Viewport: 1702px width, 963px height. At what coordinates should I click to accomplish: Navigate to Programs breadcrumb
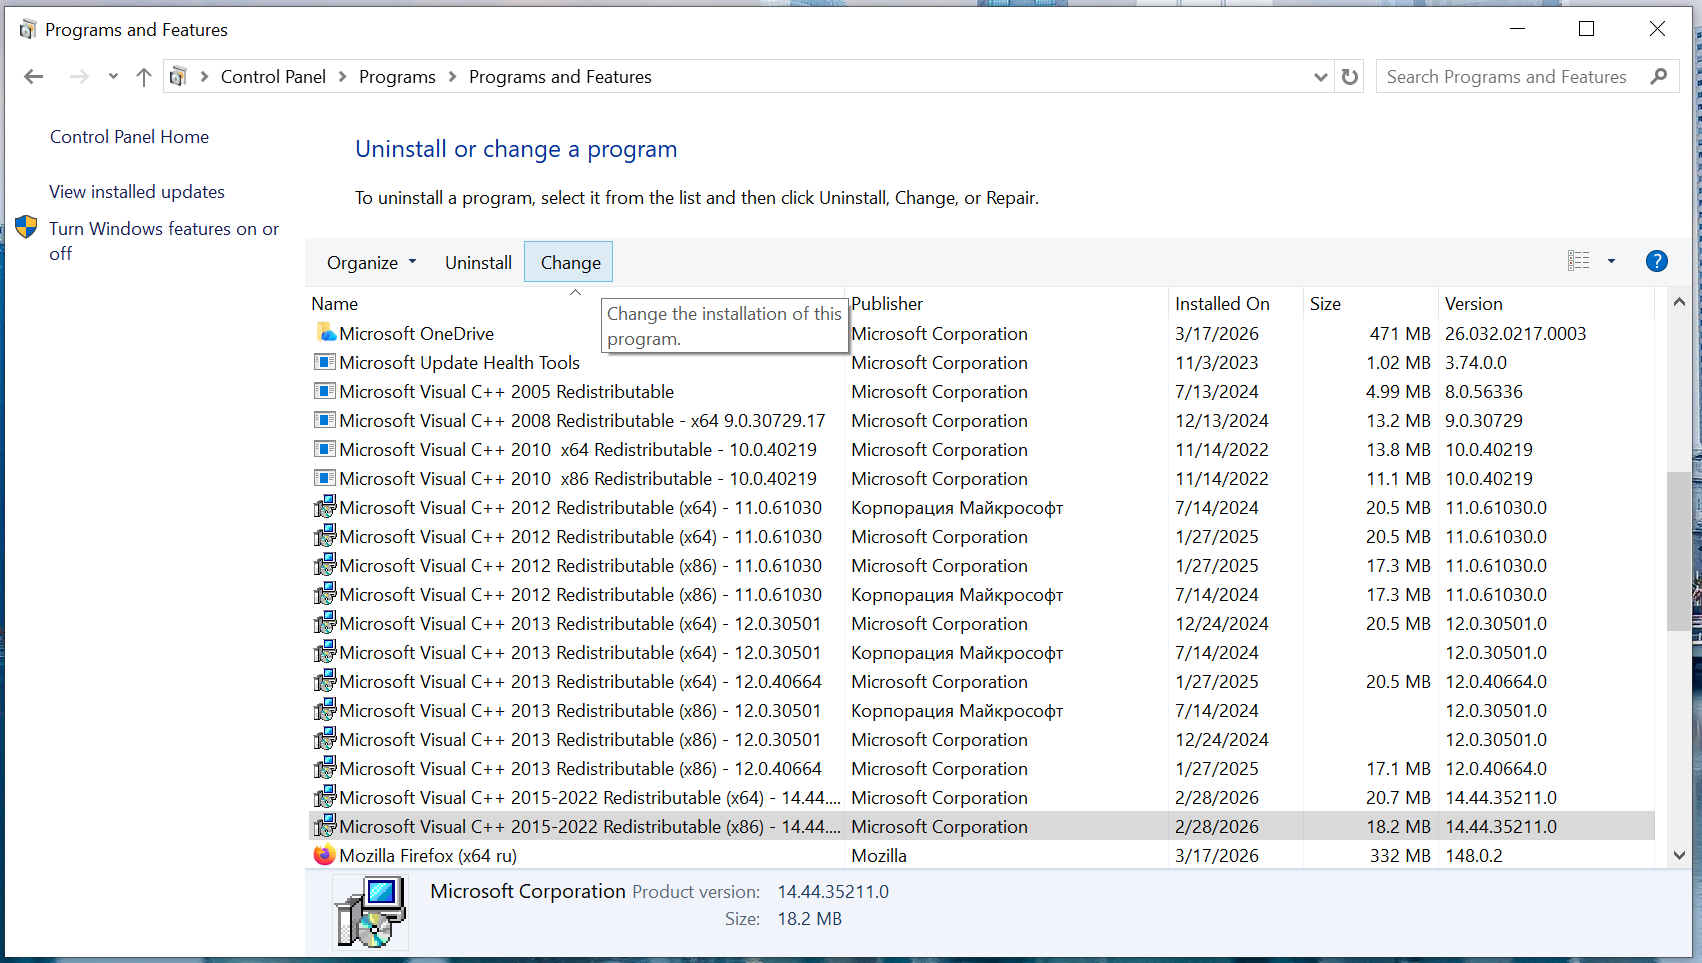[397, 77]
